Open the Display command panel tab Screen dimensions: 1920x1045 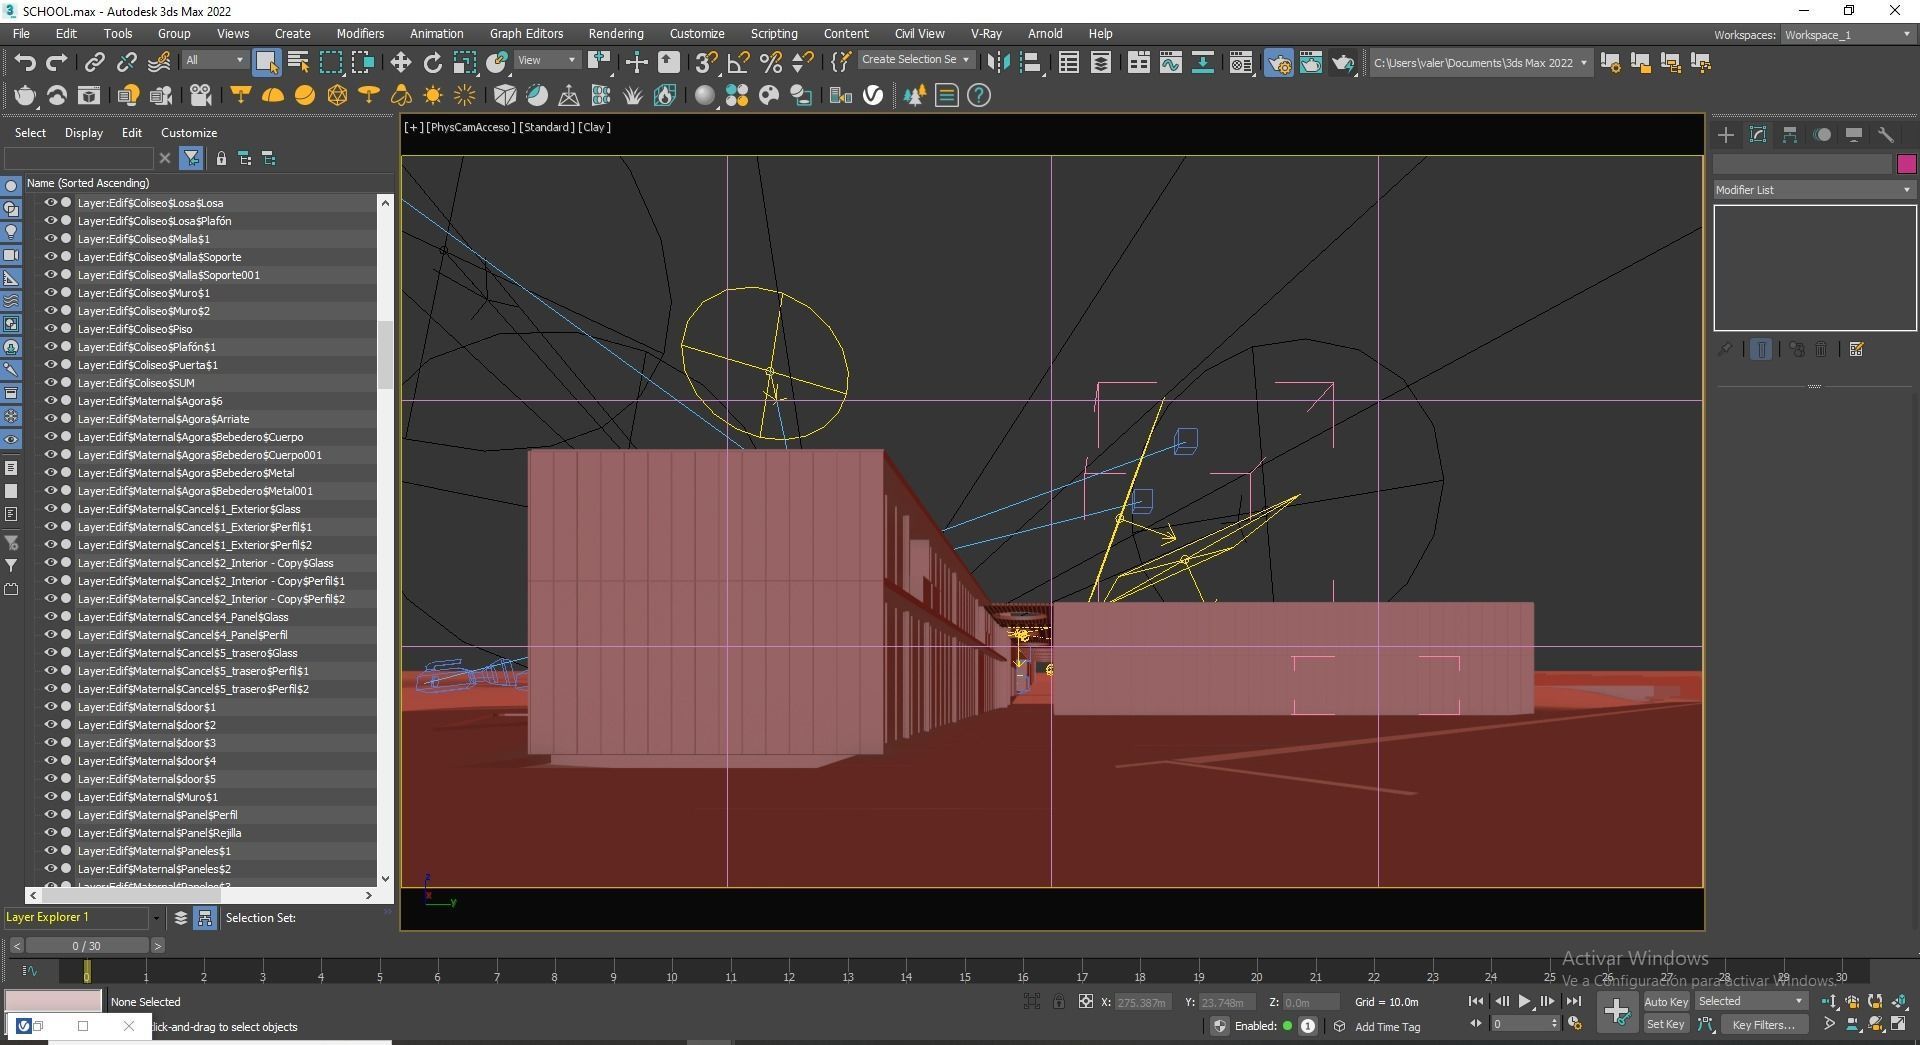(x=1854, y=135)
